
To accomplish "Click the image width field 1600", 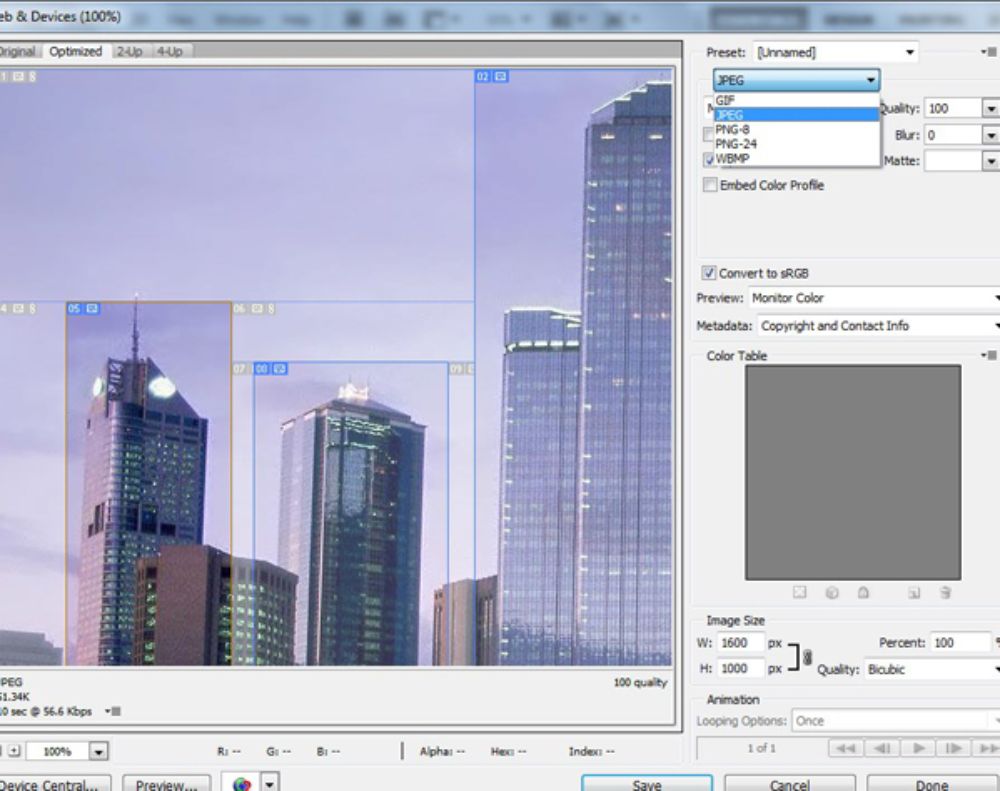I will pyautogui.click(x=740, y=642).
